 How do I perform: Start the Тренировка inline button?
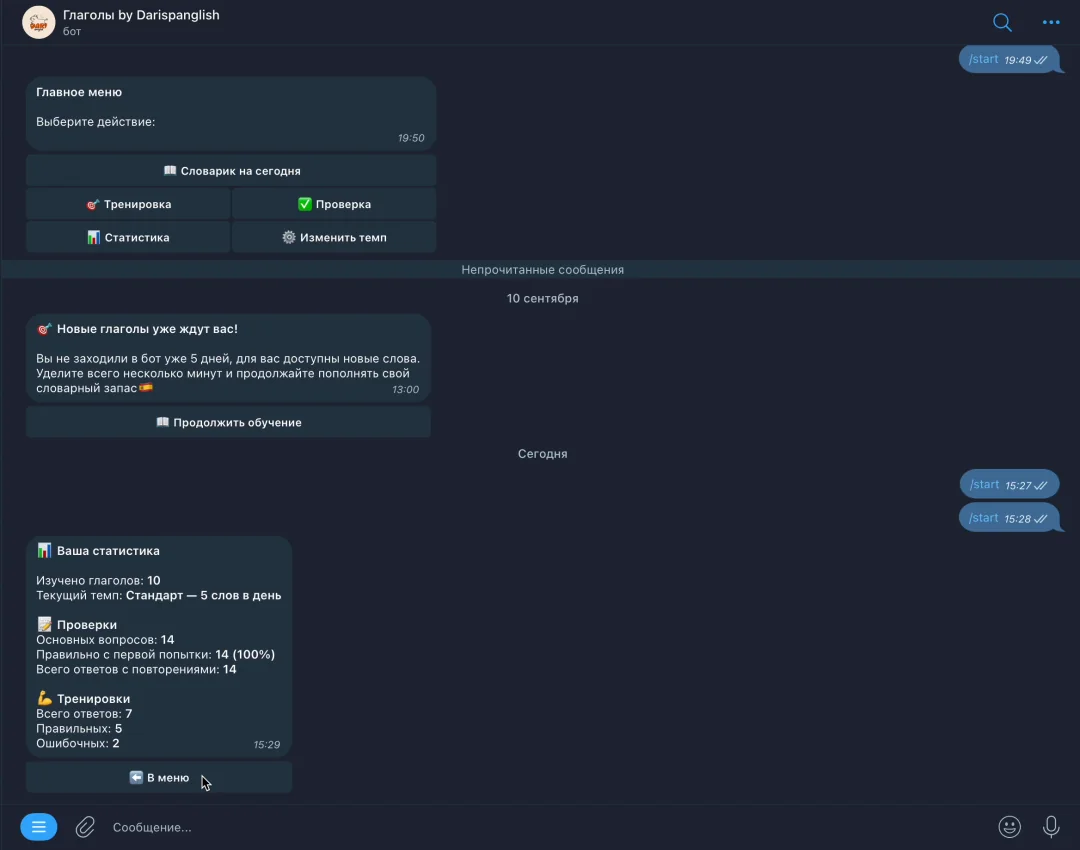coord(128,204)
